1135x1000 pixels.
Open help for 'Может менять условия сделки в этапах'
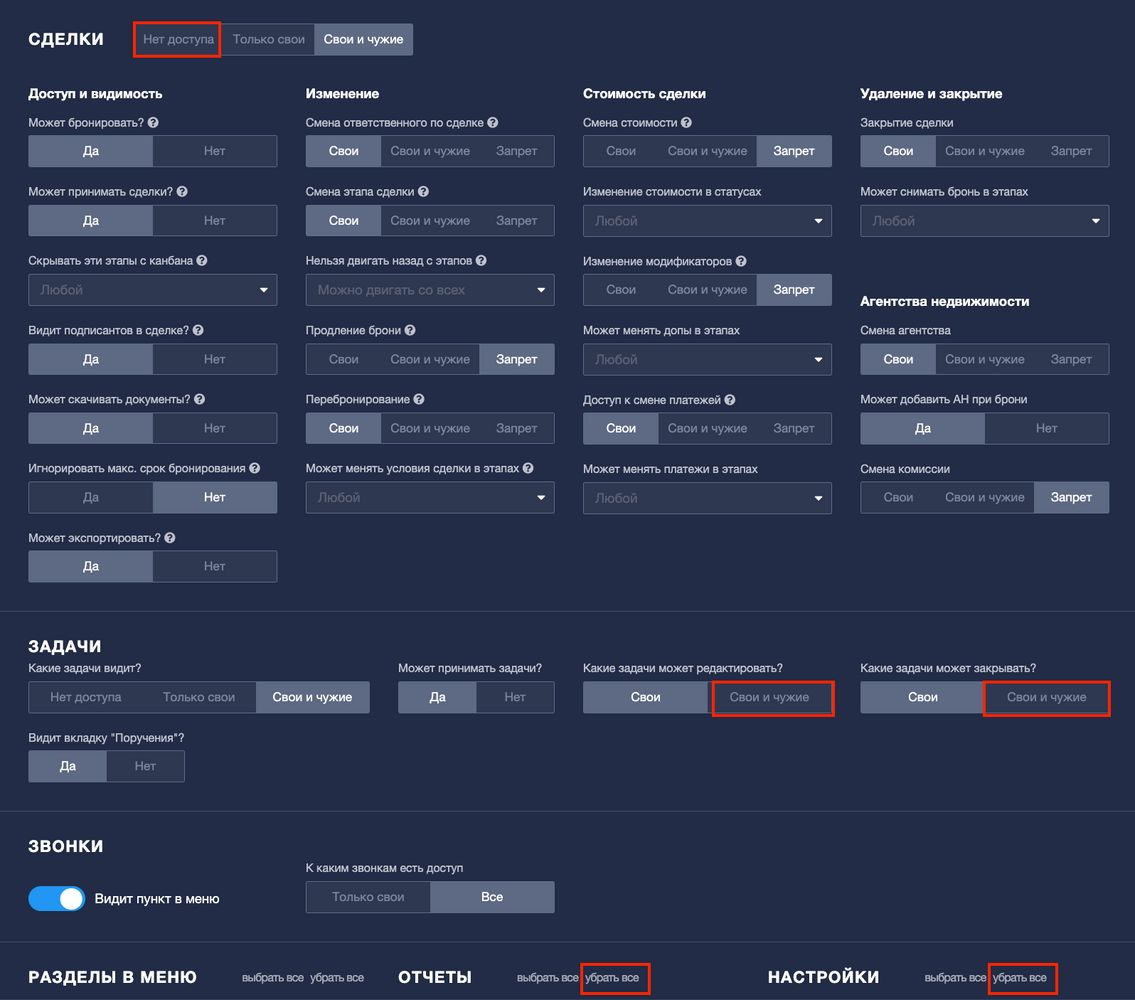[x=528, y=468]
